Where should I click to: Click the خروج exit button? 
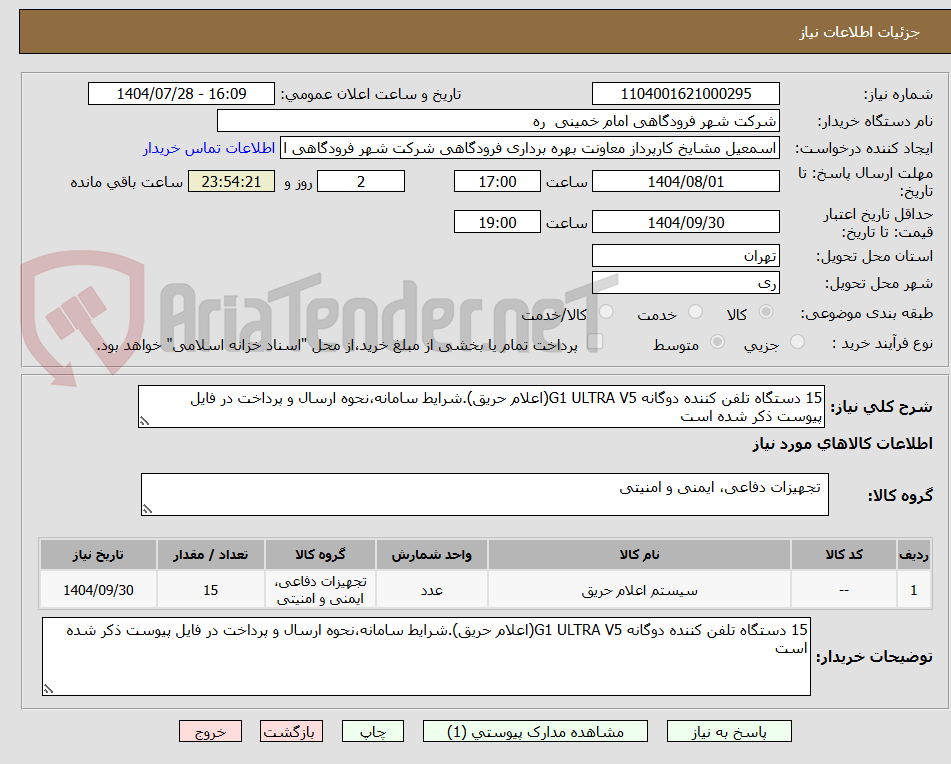coord(210,731)
